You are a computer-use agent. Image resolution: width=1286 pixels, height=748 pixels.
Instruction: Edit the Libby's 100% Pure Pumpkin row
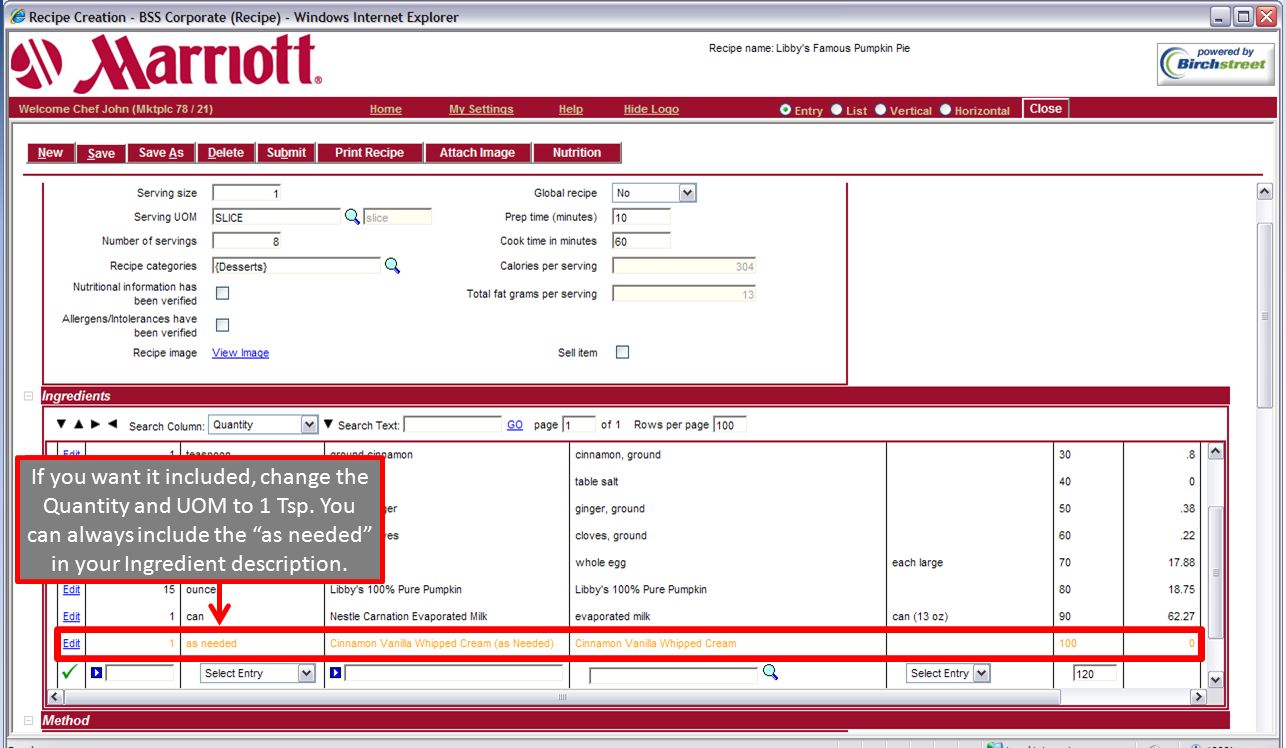pyautogui.click(x=71, y=589)
